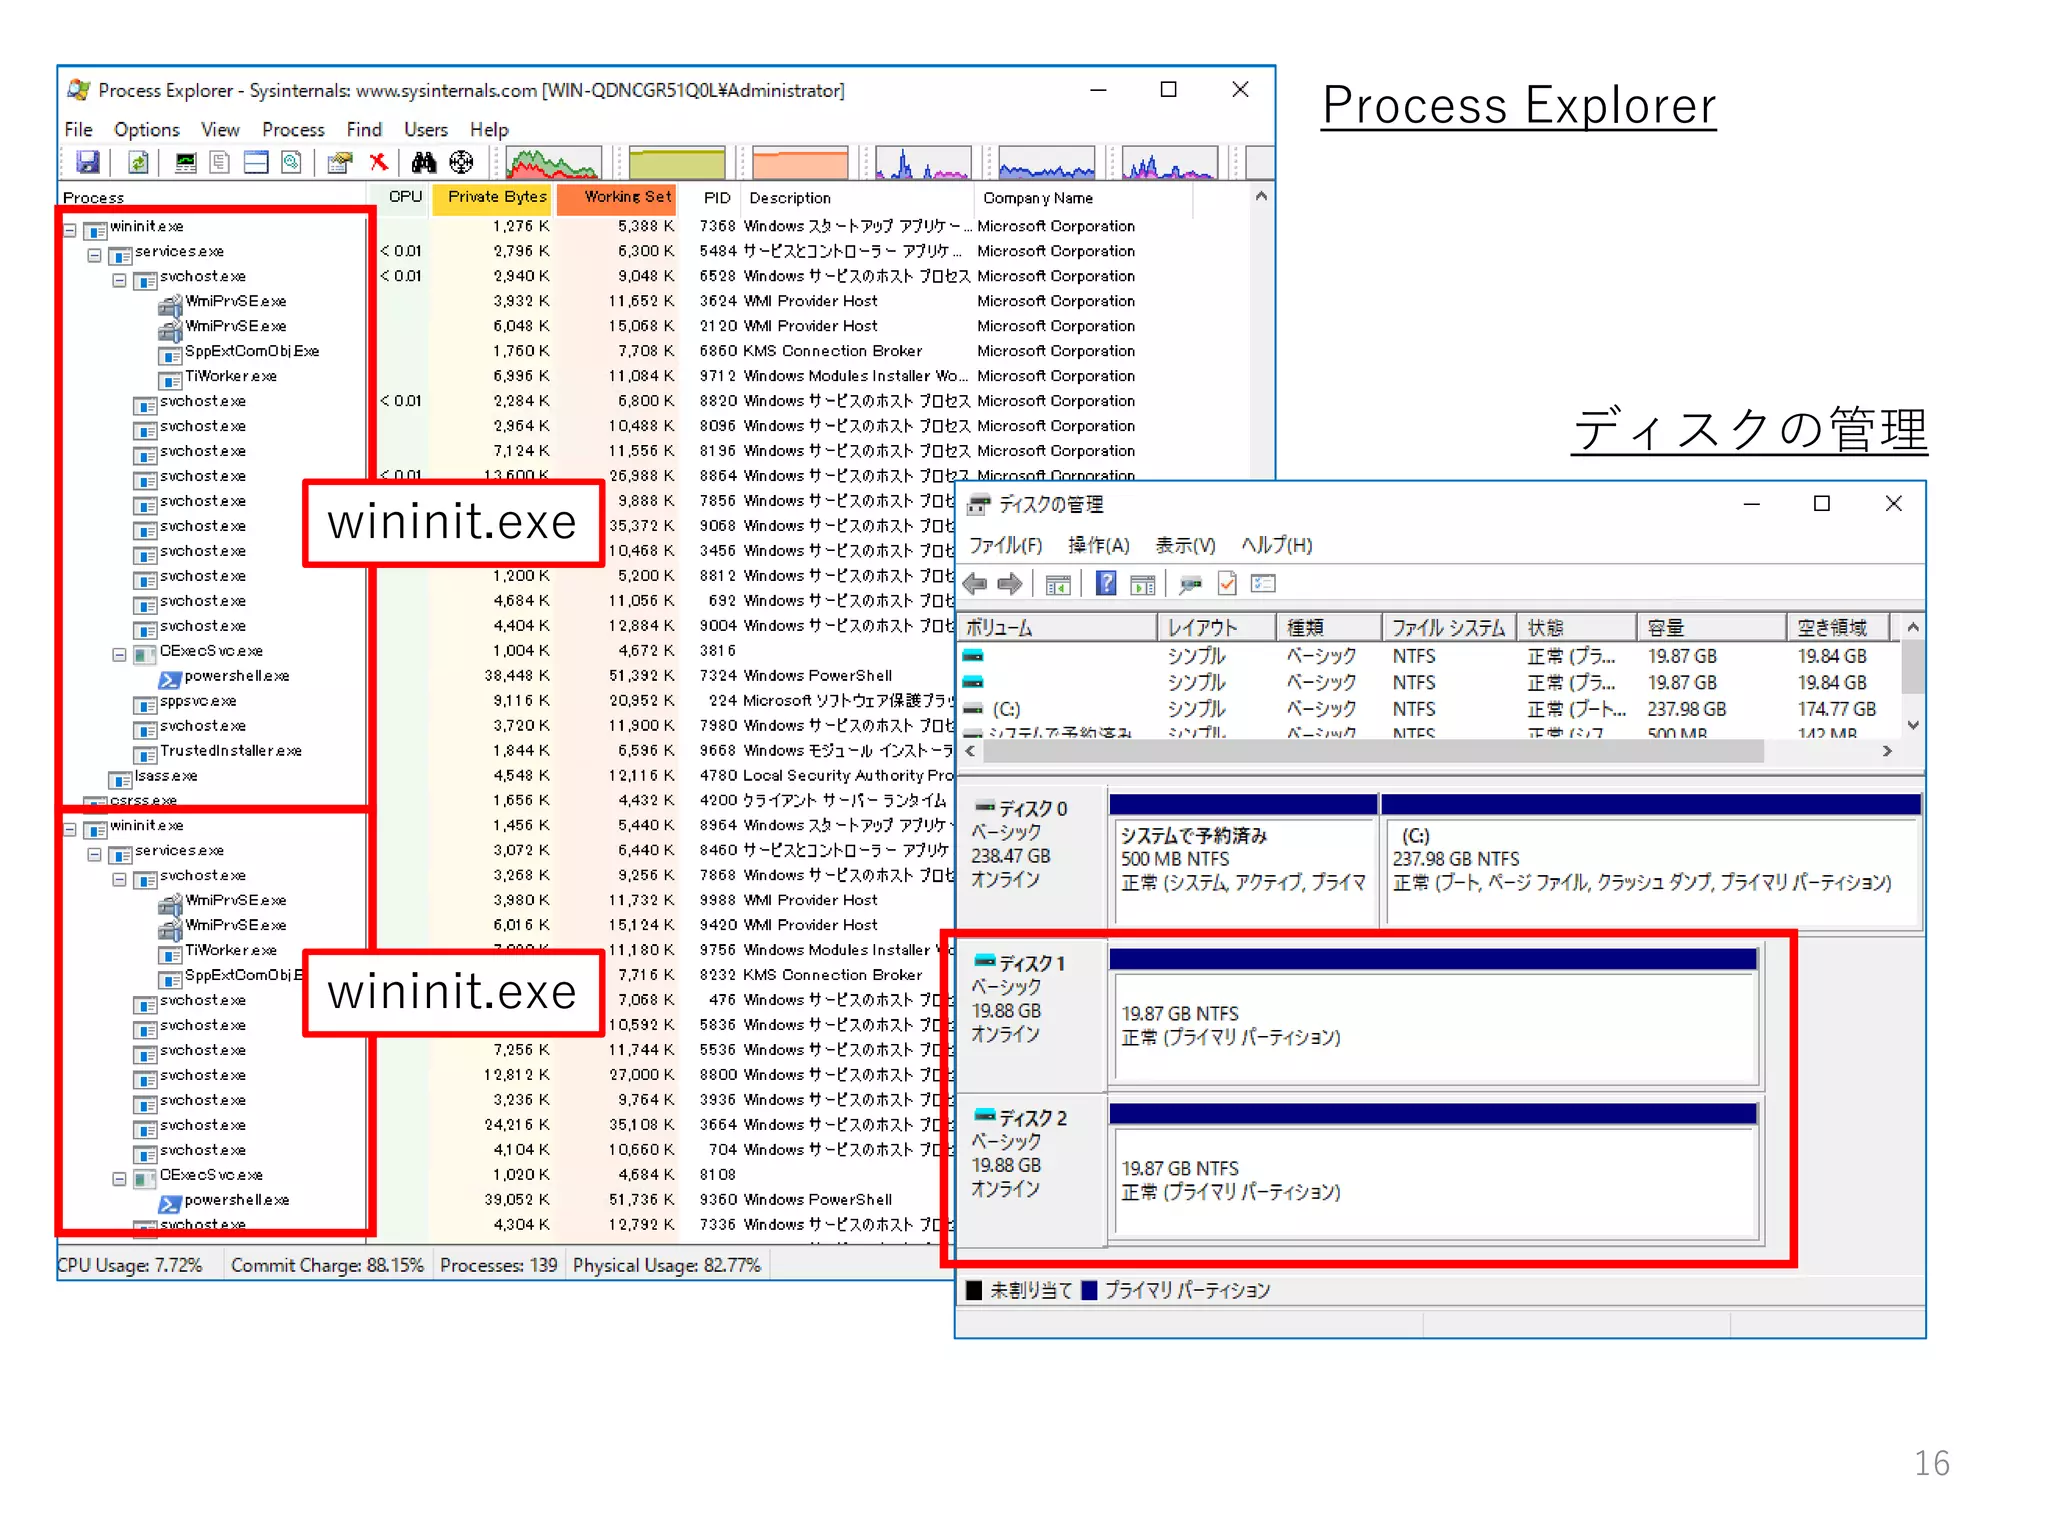Sort volumes by the 空き領域 column header
Viewport: 2048px width, 1536px height.
click(x=1836, y=628)
